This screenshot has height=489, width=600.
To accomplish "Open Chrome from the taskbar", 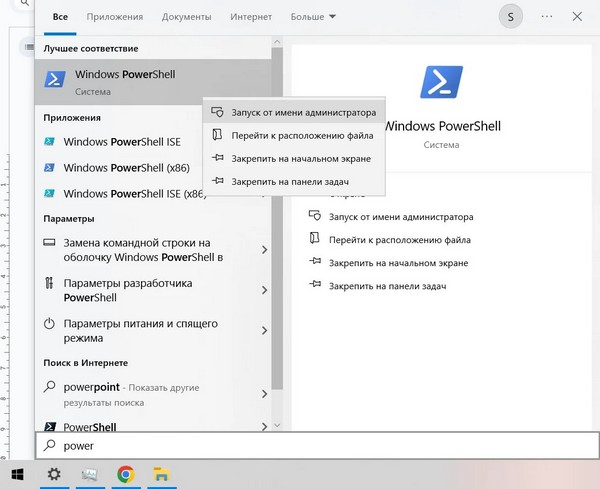I will (x=126, y=474).
